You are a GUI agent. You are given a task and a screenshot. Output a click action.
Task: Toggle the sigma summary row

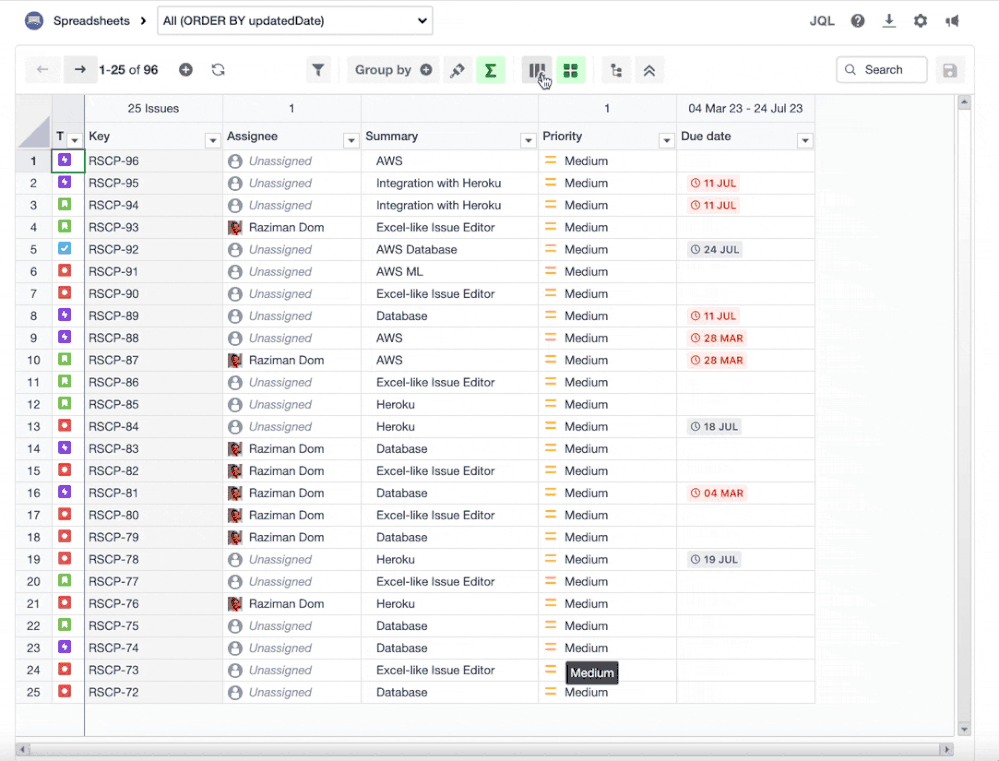[x=490, y=69]
